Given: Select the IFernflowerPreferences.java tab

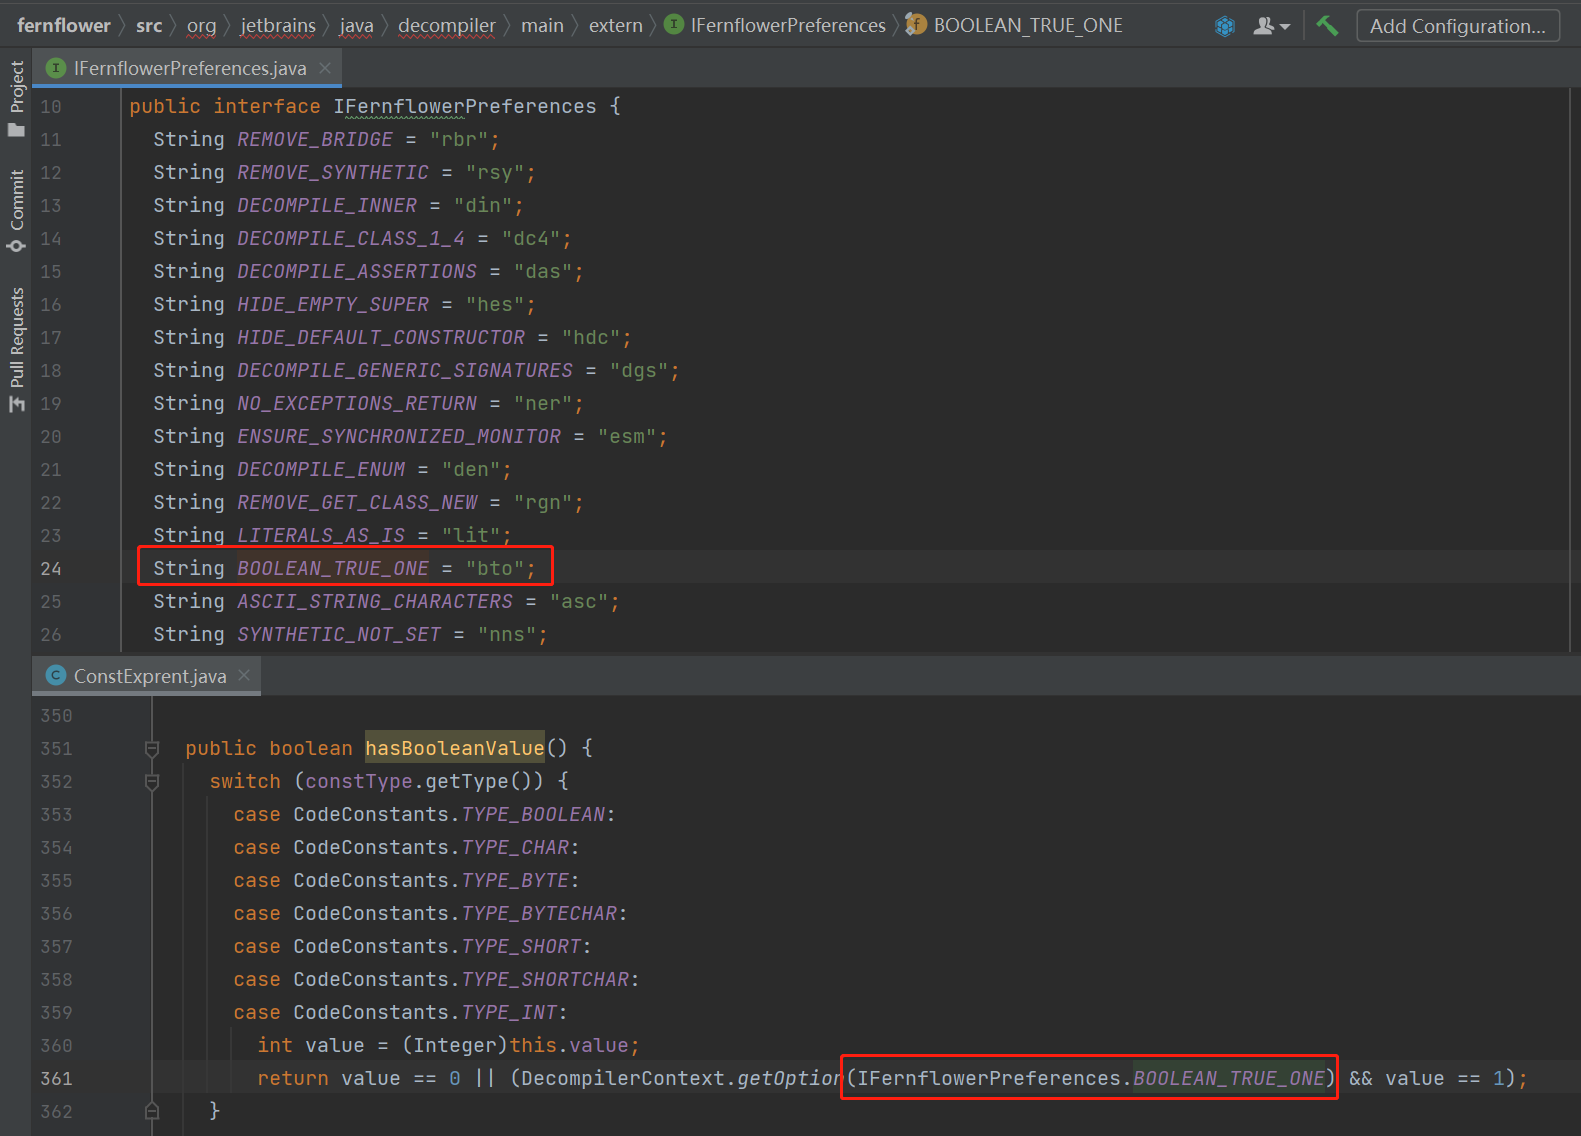Looking at the screenshot, I should point(189,68).
